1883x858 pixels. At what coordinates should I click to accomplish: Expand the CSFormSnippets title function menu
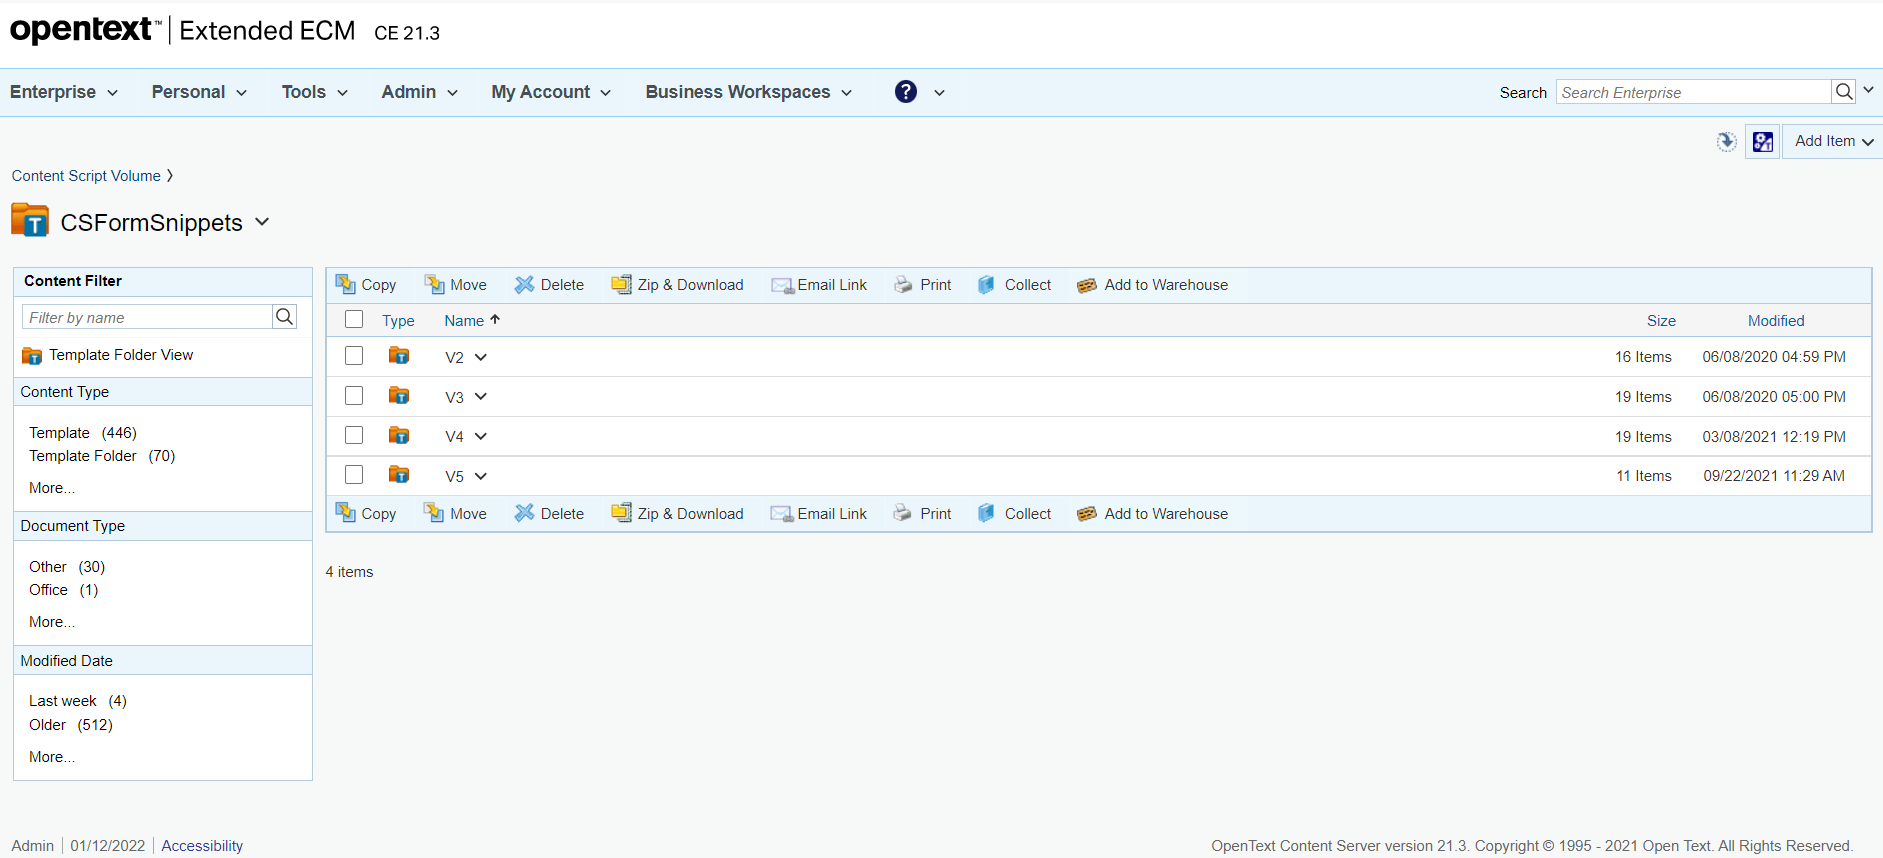click(262, 222)
